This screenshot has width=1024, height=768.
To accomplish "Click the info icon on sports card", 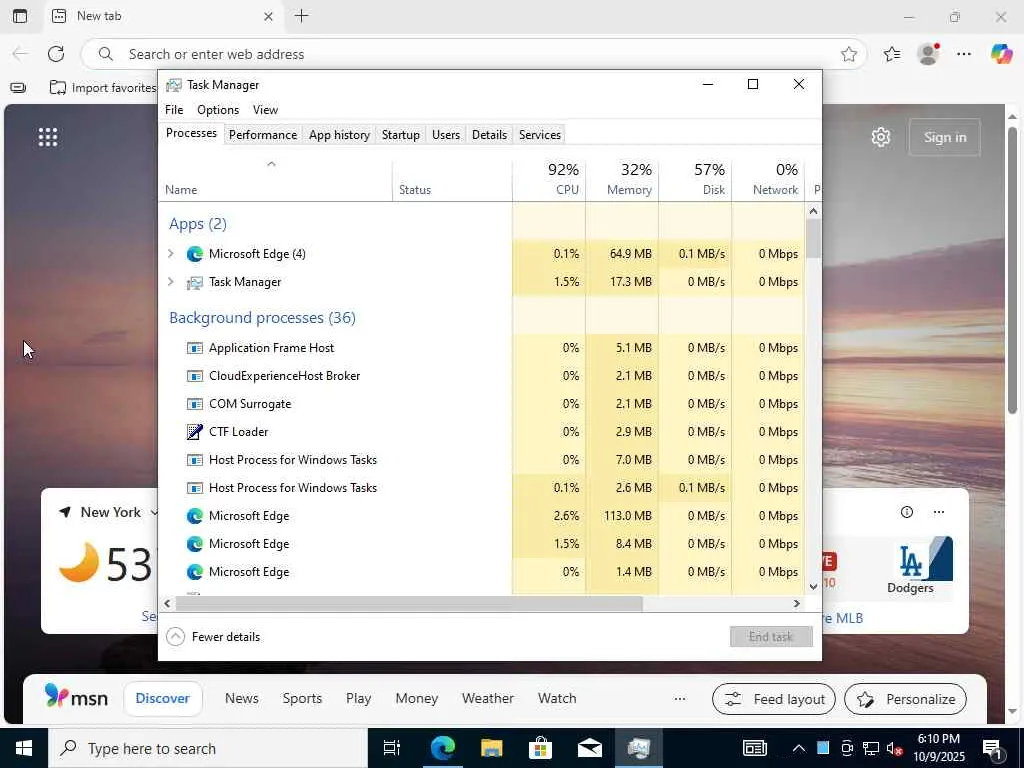I will (x=906, y=512).
